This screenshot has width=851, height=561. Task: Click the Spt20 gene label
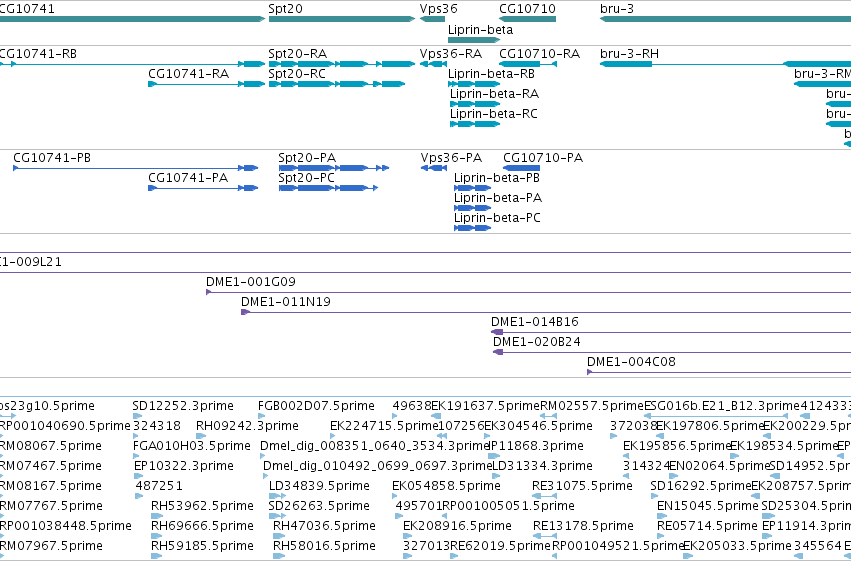pos(285,9)
